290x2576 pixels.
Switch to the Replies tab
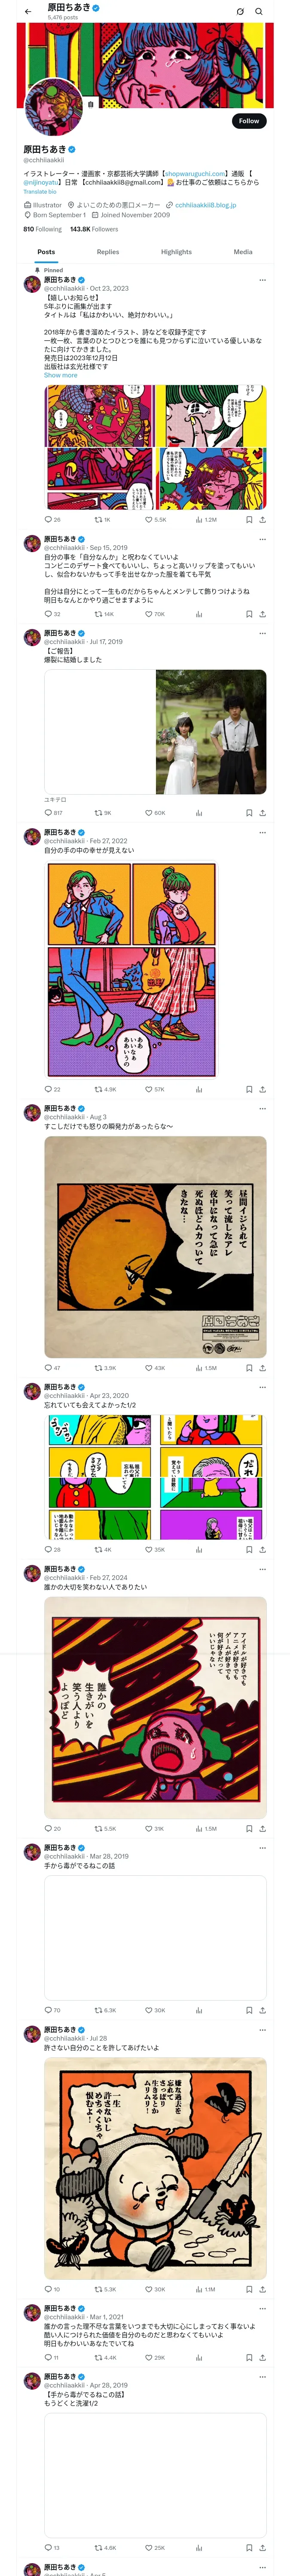(108, 252)
